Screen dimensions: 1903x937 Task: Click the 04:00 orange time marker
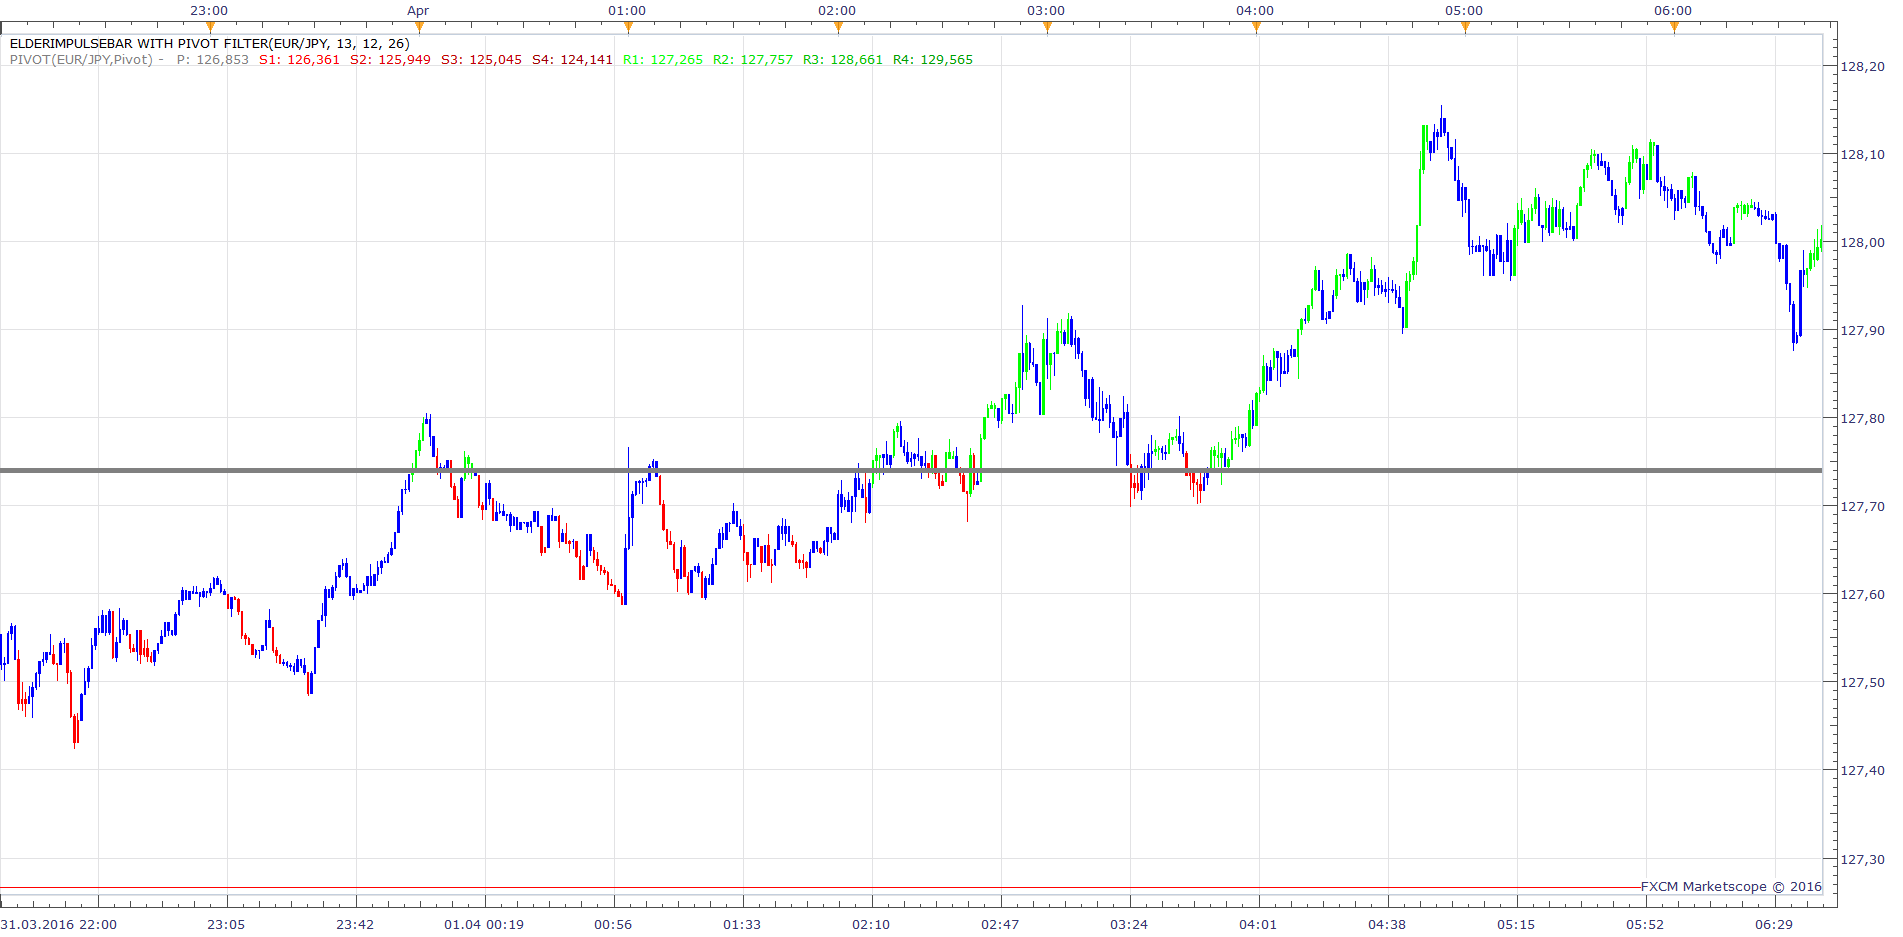coord(1256,27)
